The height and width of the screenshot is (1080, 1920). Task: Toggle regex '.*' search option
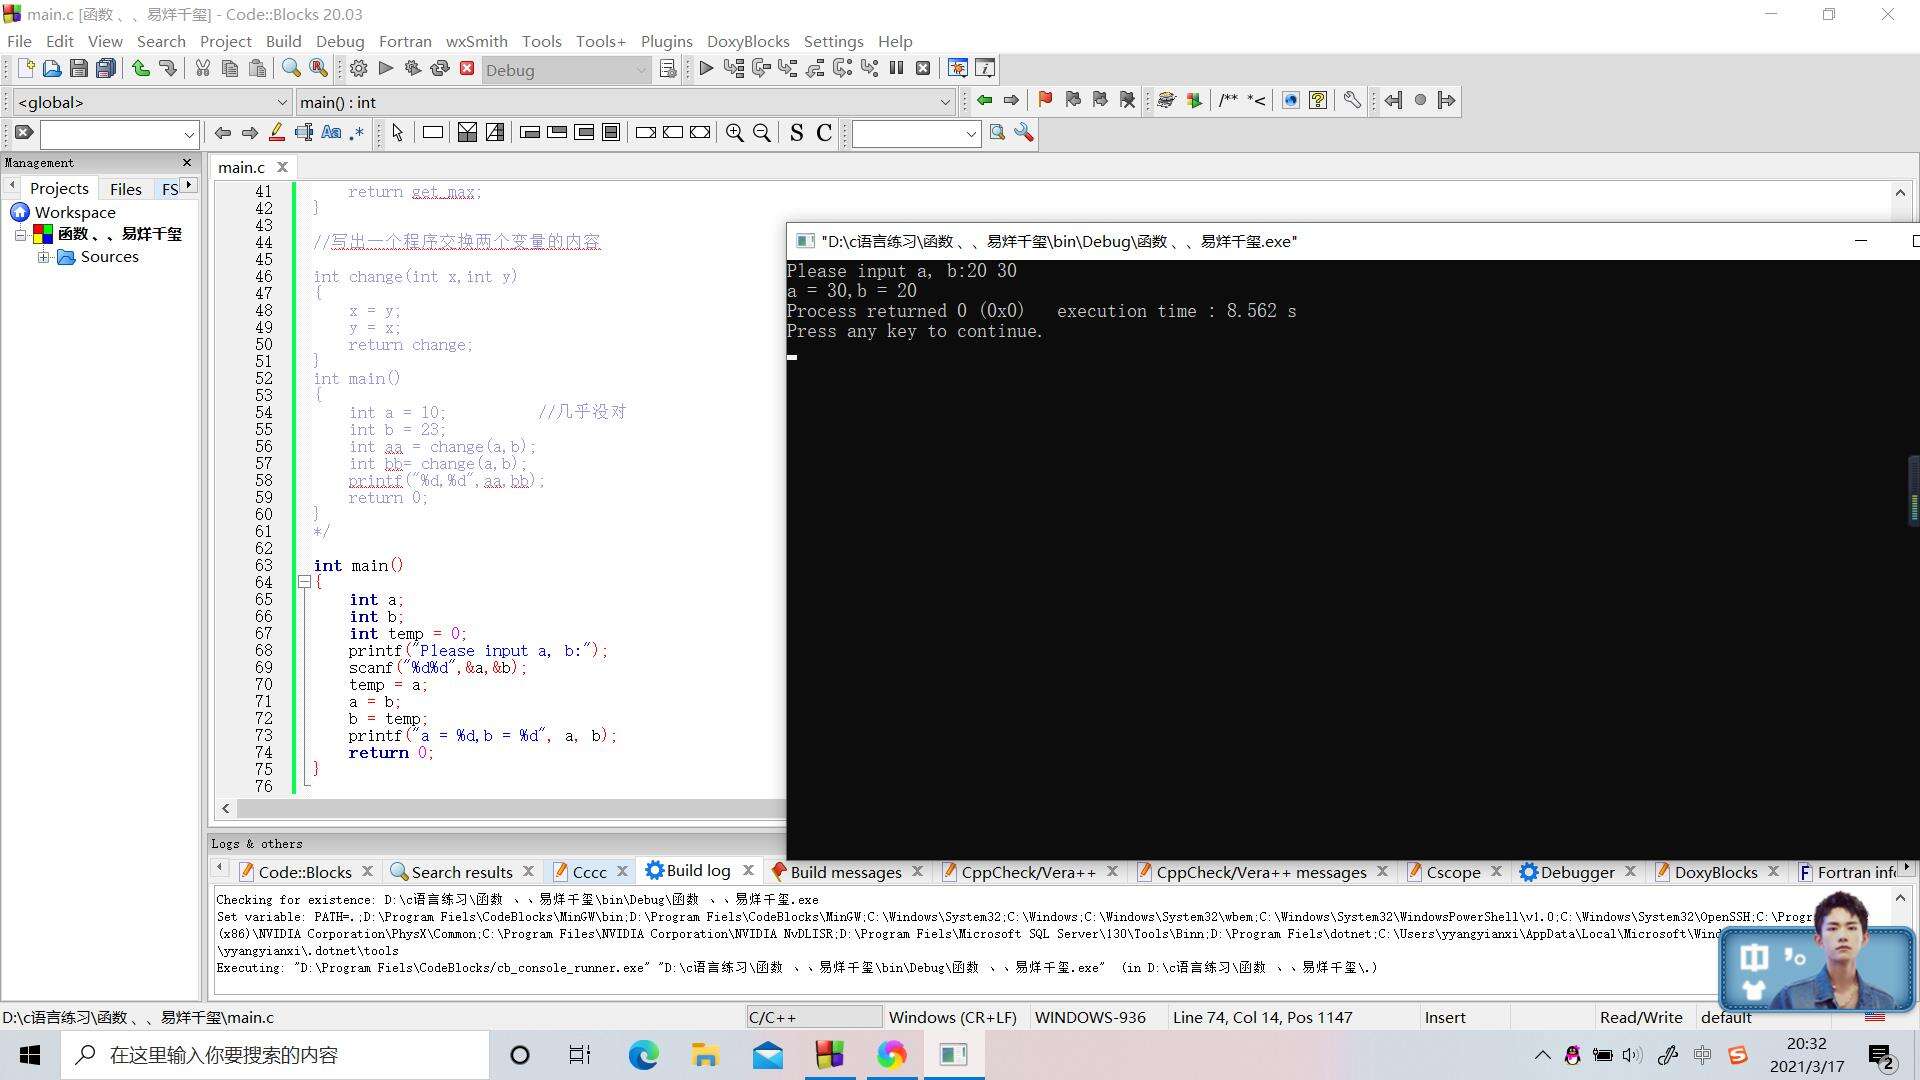point(357,133)
